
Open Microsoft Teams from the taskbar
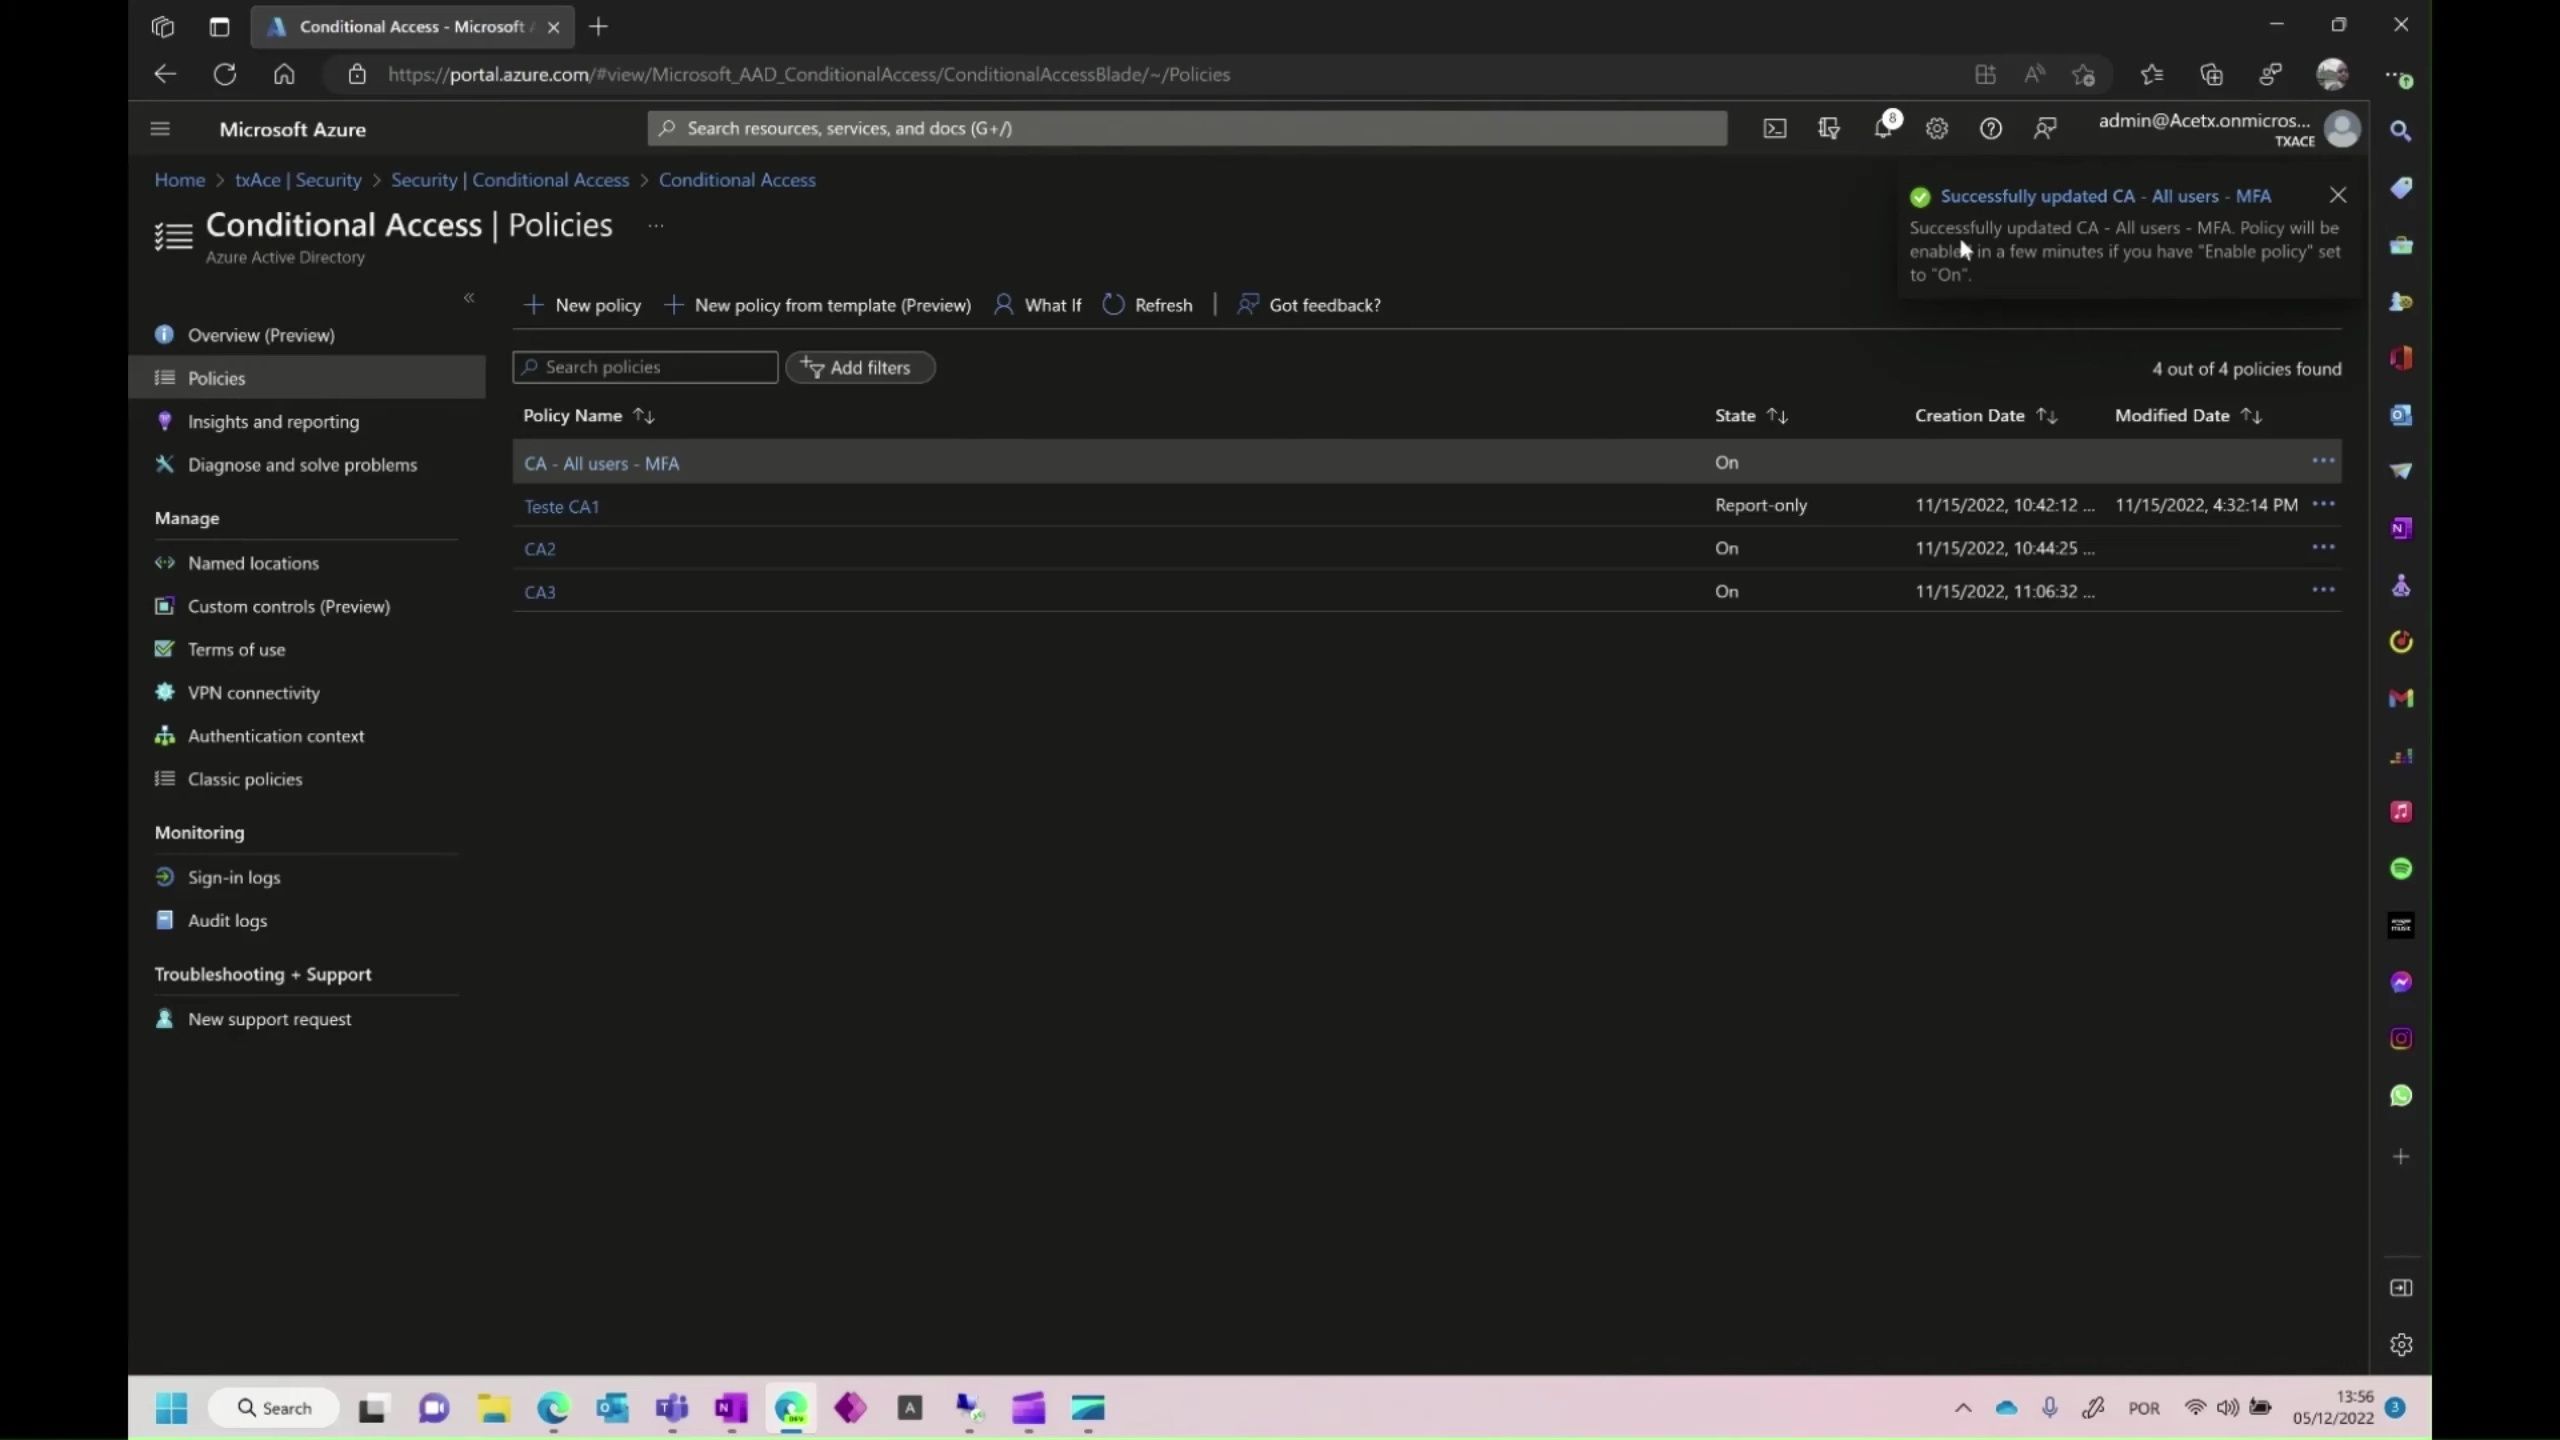672,1408
